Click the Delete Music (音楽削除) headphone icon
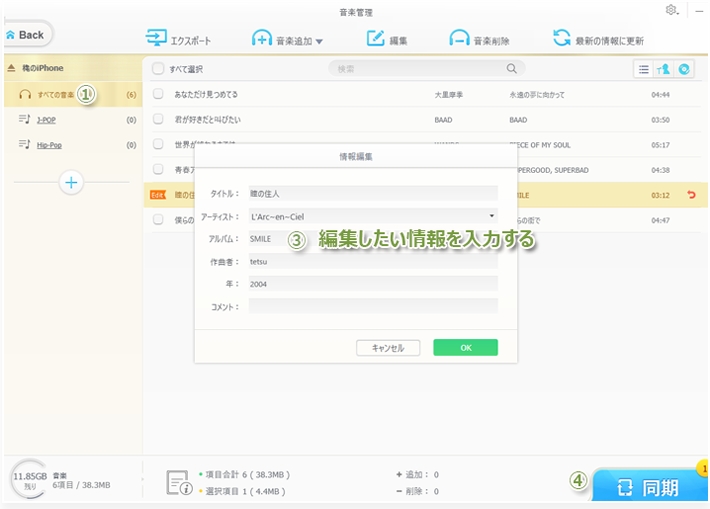The height and width of the screenshot is (509, 710). [460, 40]
